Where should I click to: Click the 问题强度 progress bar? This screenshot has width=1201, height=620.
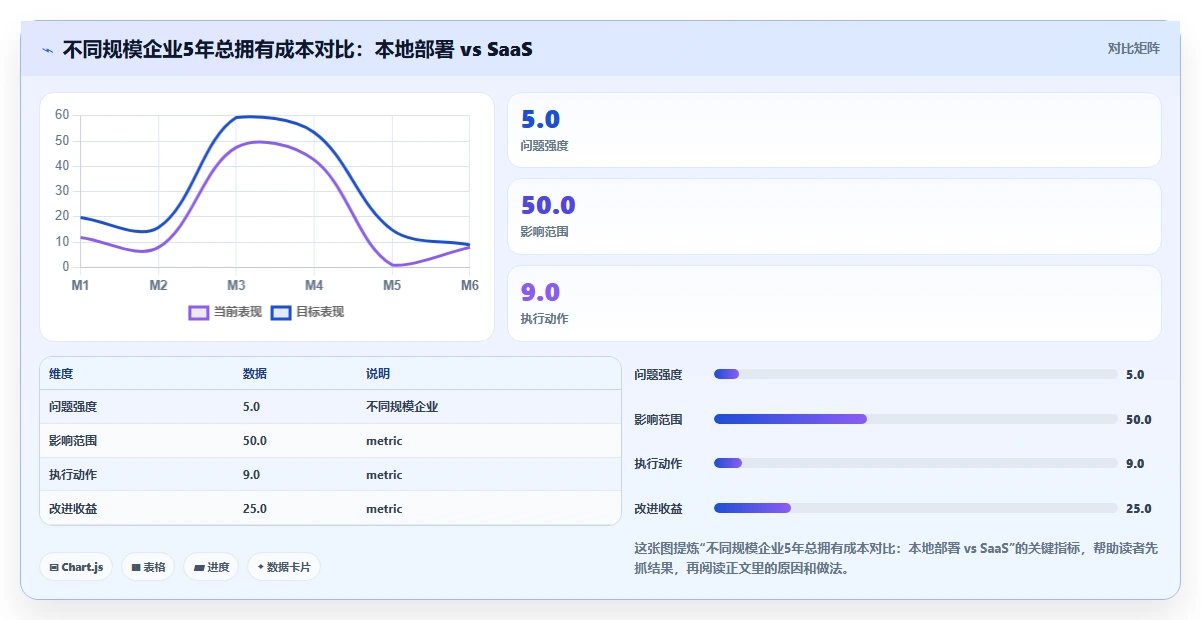click(915, 374)
